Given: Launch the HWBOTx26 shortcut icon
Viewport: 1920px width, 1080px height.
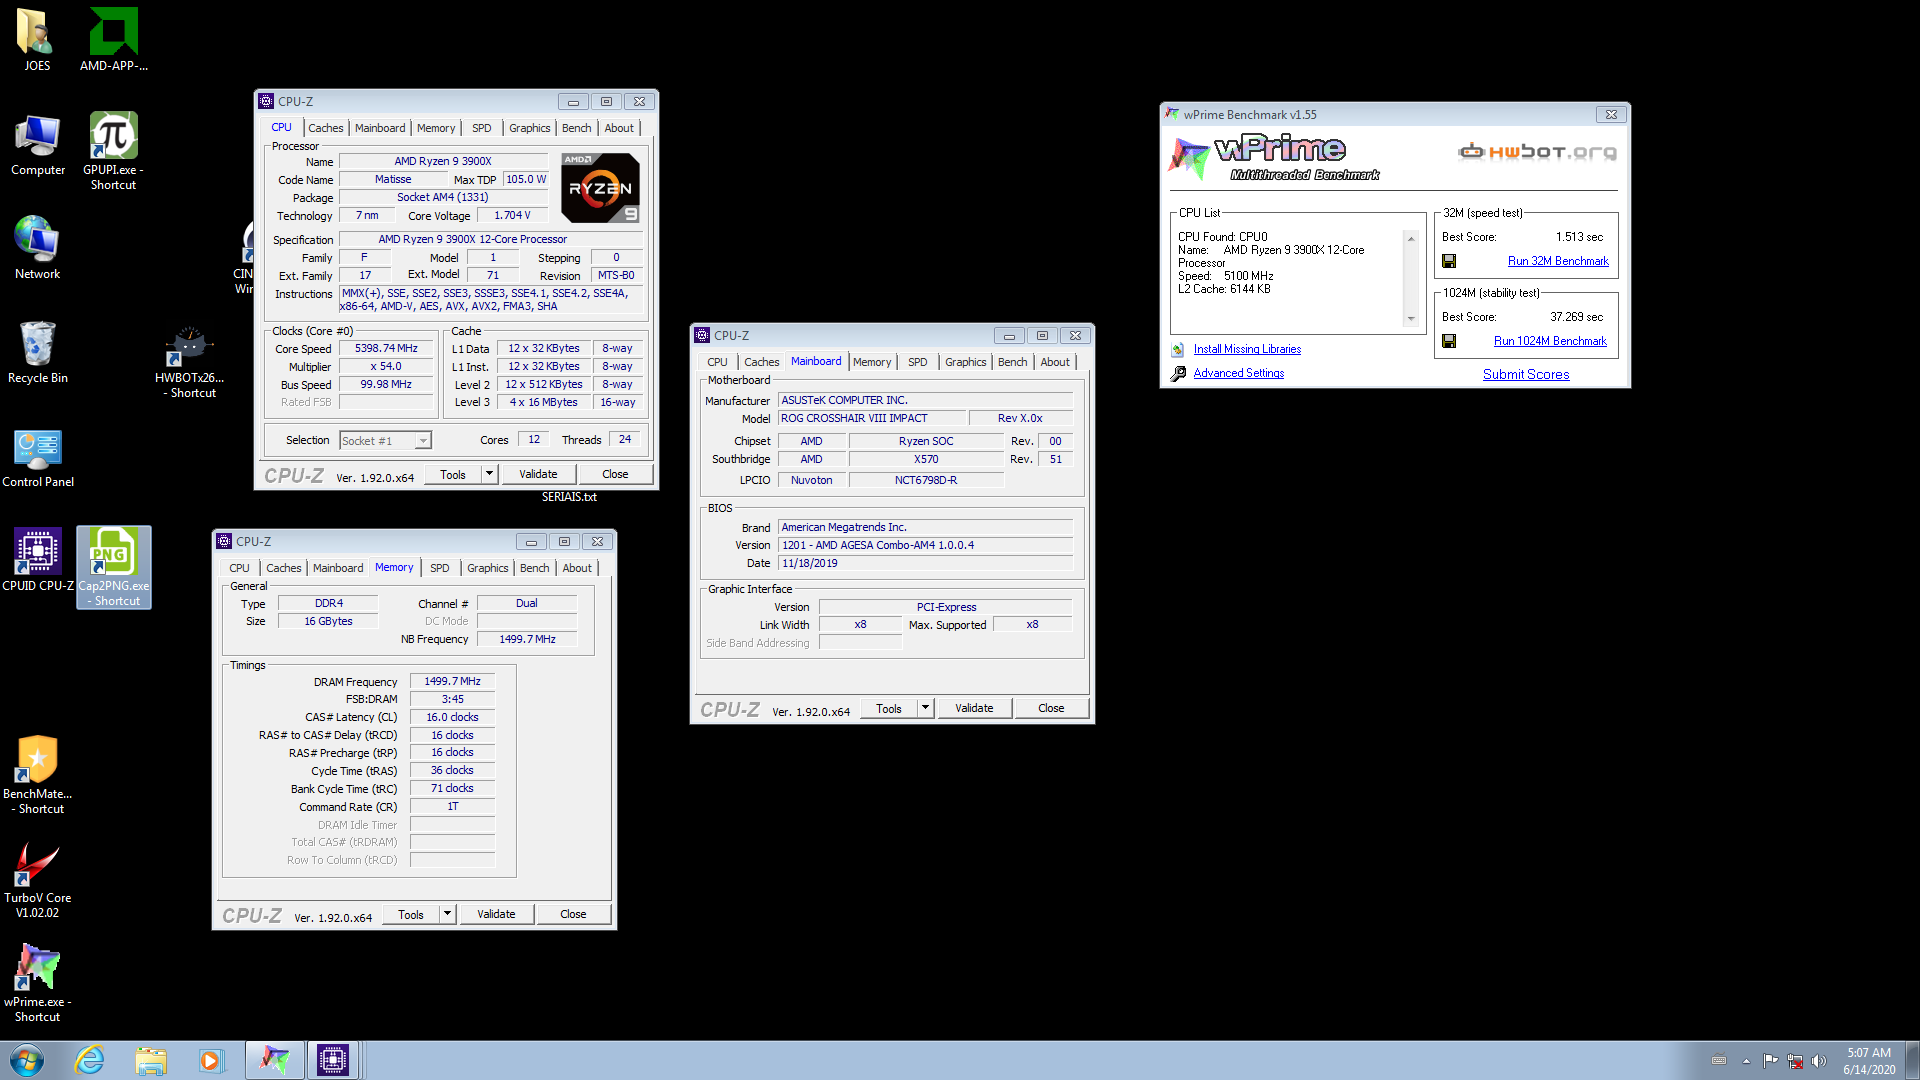Looking at the screenshot, I should tap(189, 362).
